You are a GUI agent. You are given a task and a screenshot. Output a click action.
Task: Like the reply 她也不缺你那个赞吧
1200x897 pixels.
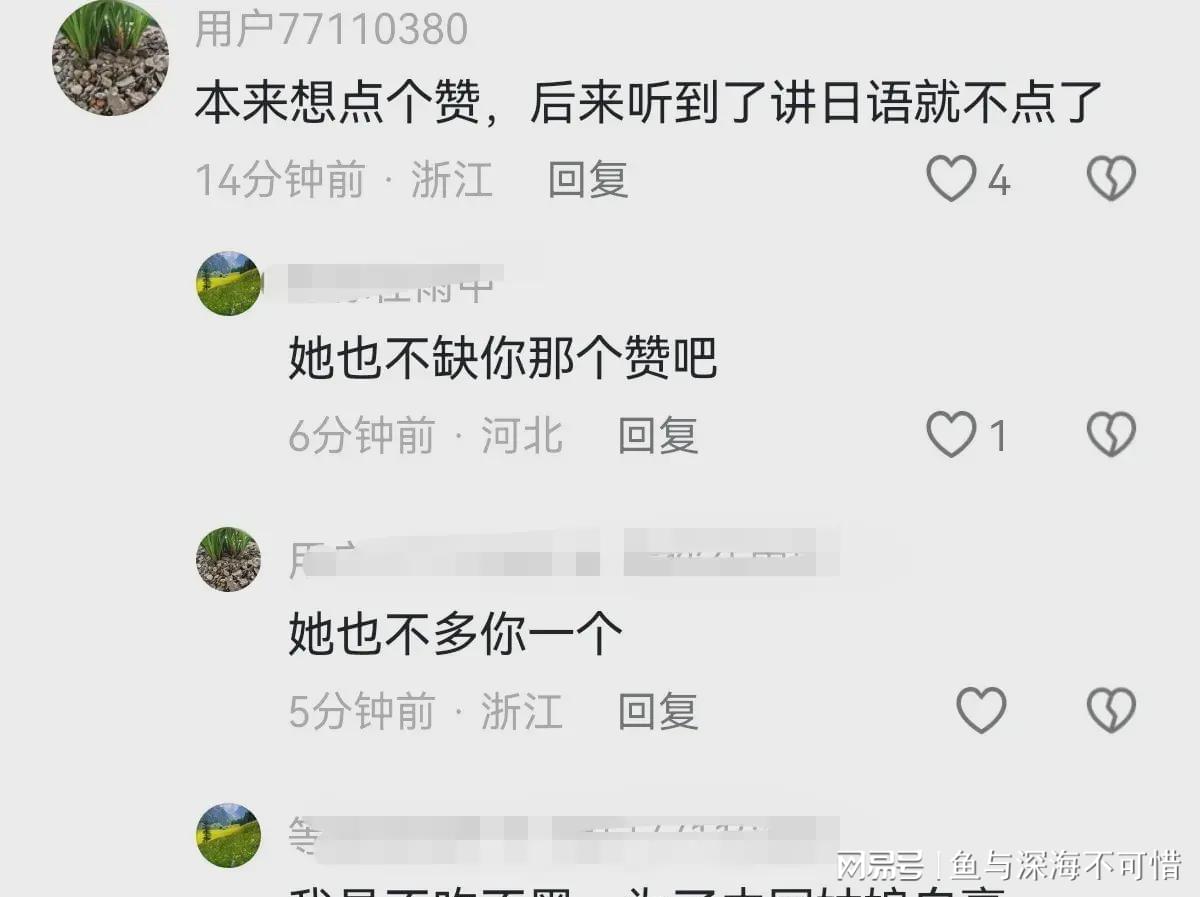(x=951, y=435)
